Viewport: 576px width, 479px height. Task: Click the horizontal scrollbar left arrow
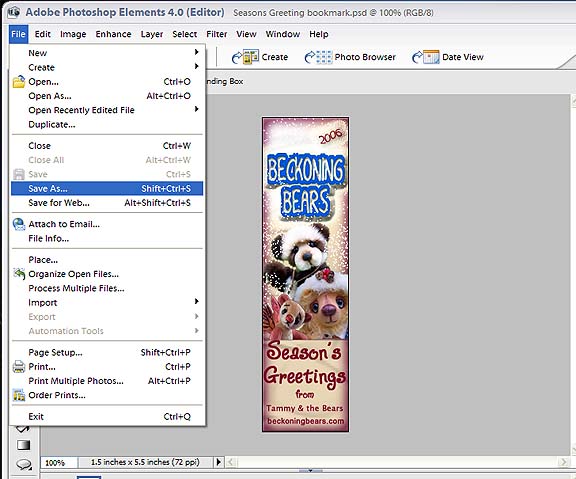click(231, 462)
